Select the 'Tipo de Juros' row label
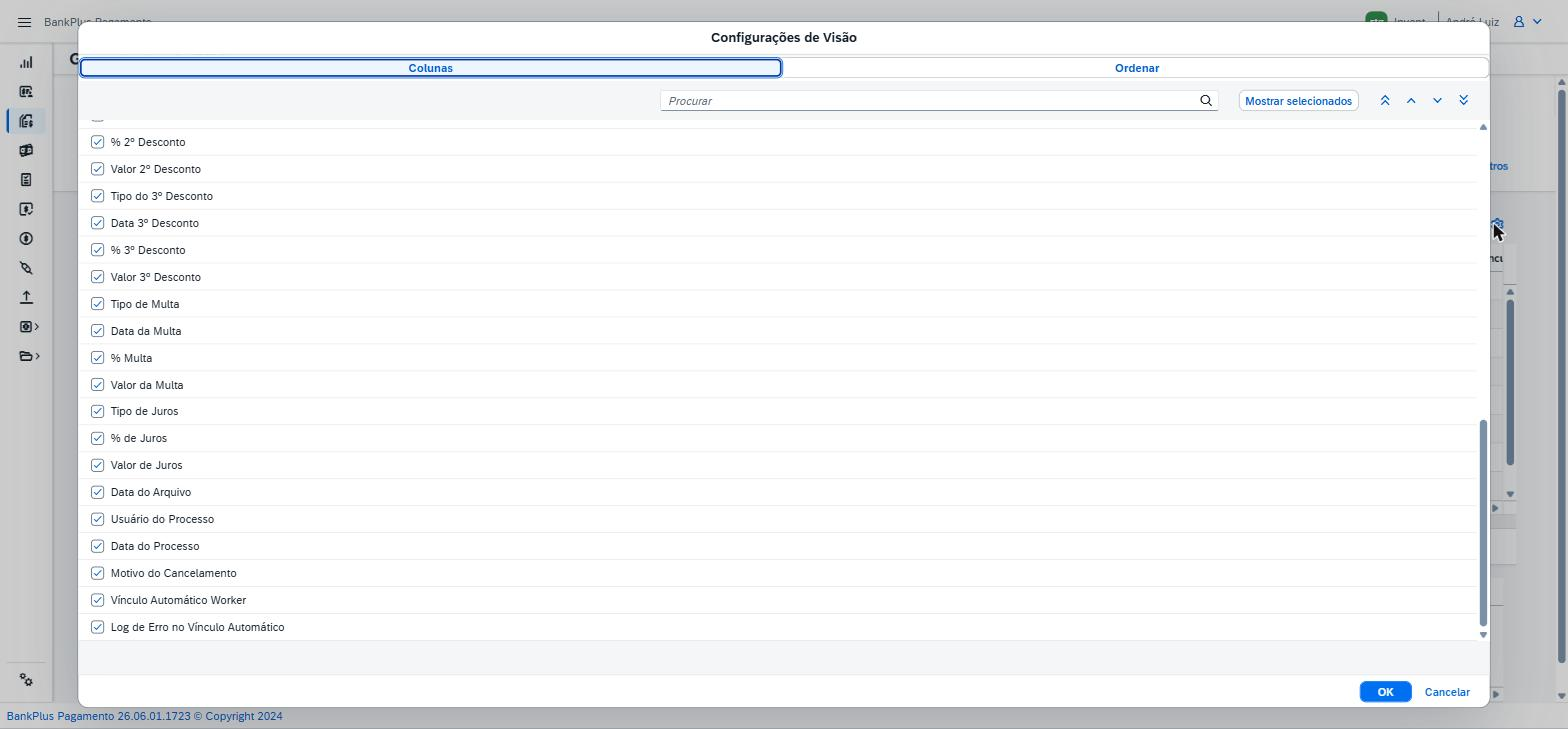Image resolution: width=1568 pixels, height=729 pixels. point(145,411)
